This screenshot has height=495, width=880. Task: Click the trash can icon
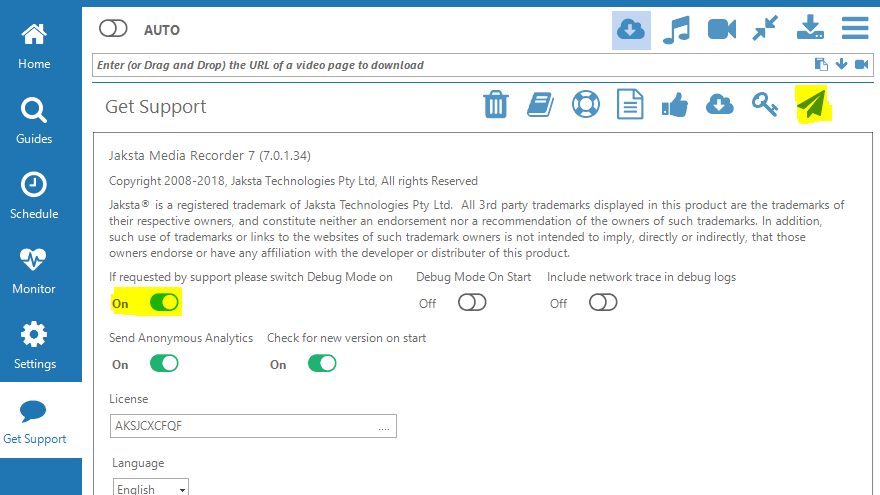pyautogui.click(x=496, y=104)
